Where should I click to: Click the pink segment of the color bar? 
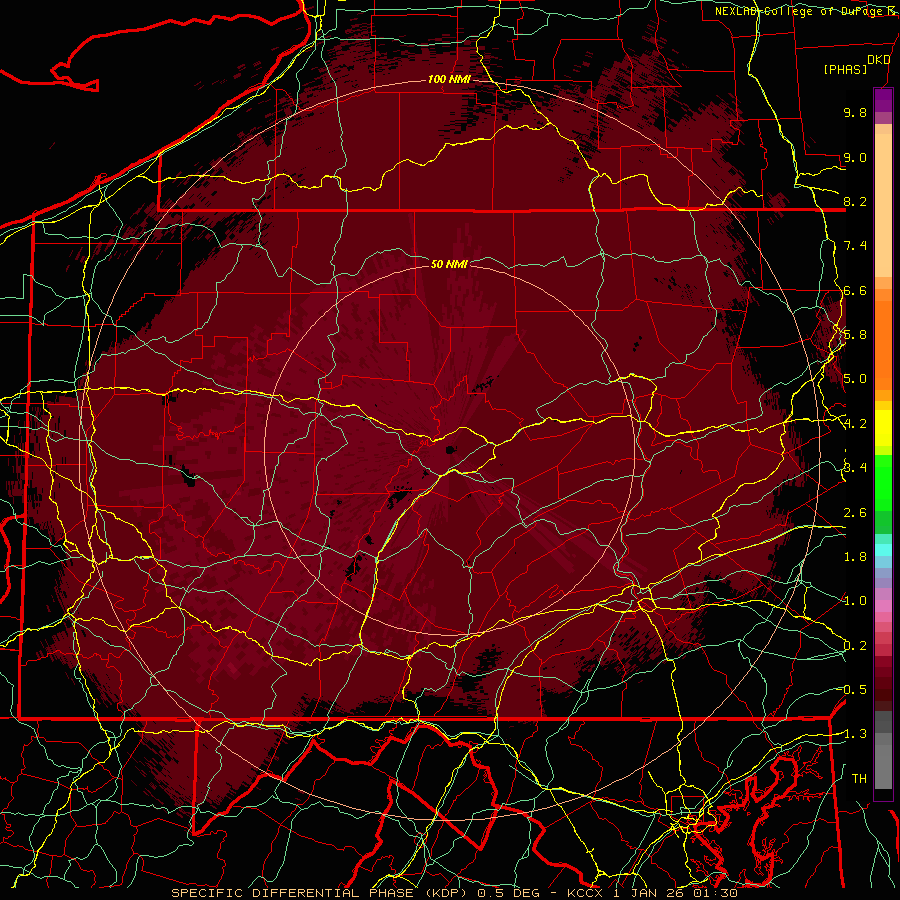click(x=883, y=606)
